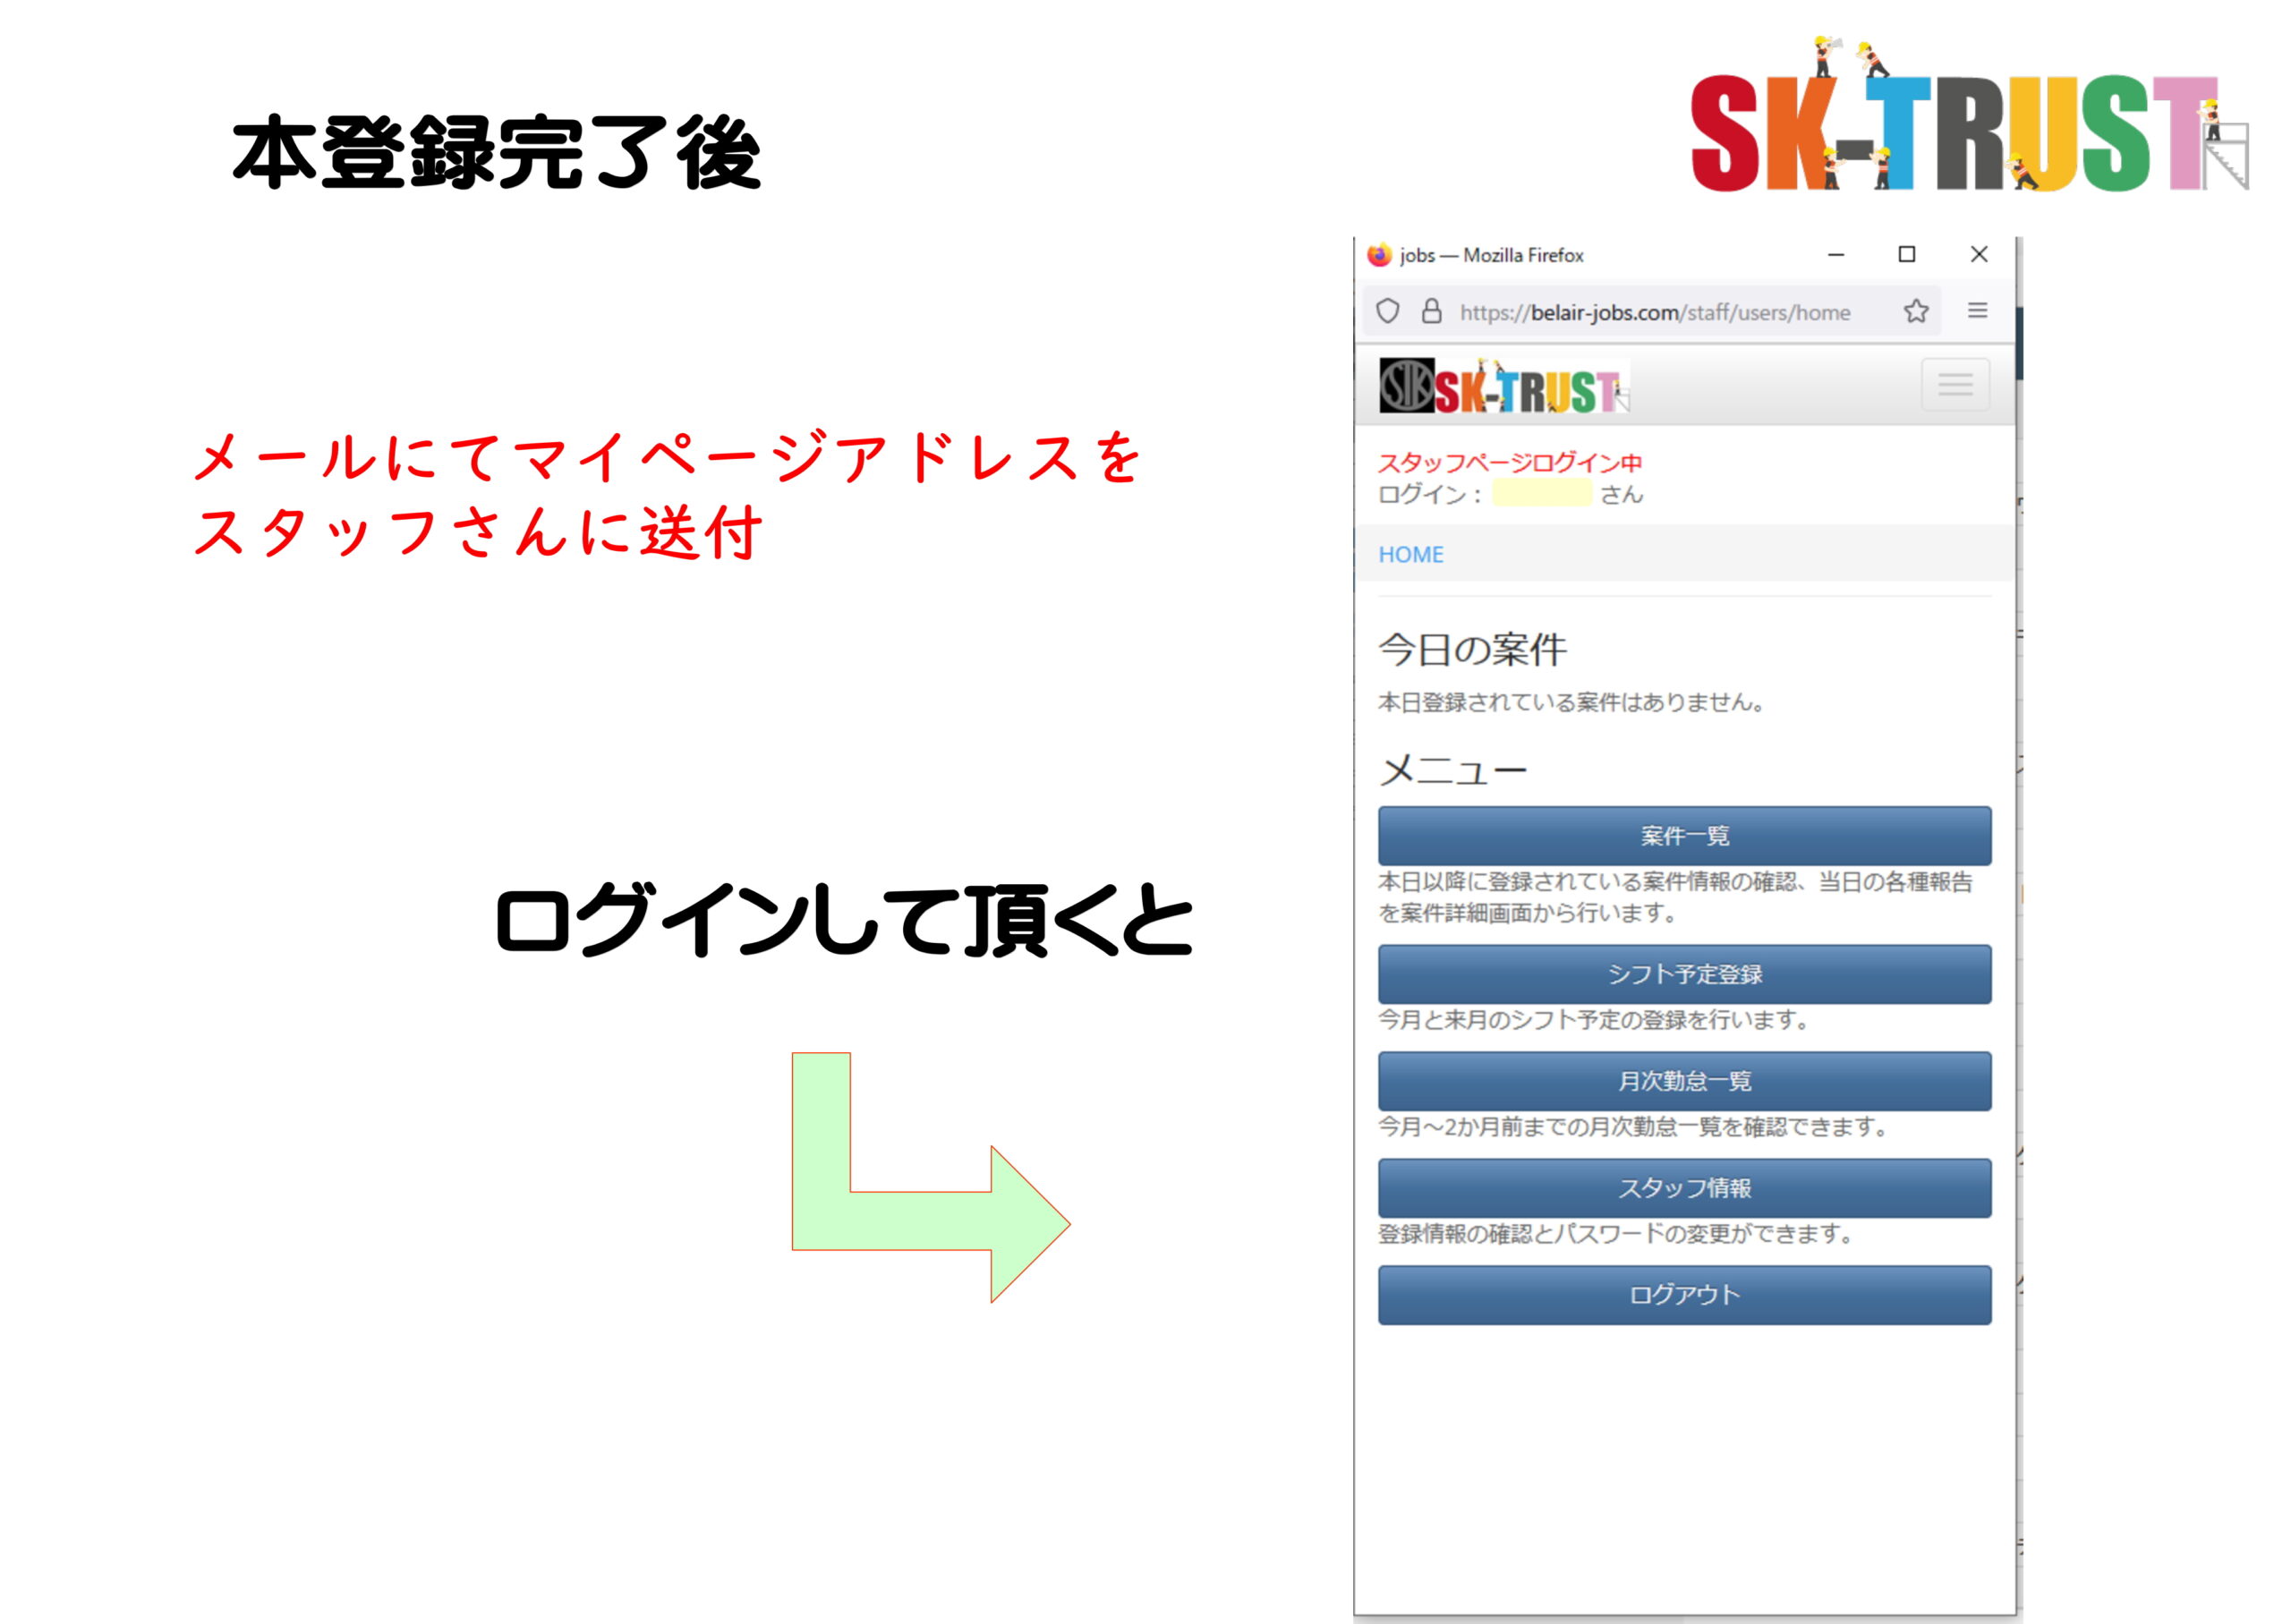This screenshot has width=2291, height=1624.
Task: Click red text スタッフさんに送付
Action: point(478,532)
